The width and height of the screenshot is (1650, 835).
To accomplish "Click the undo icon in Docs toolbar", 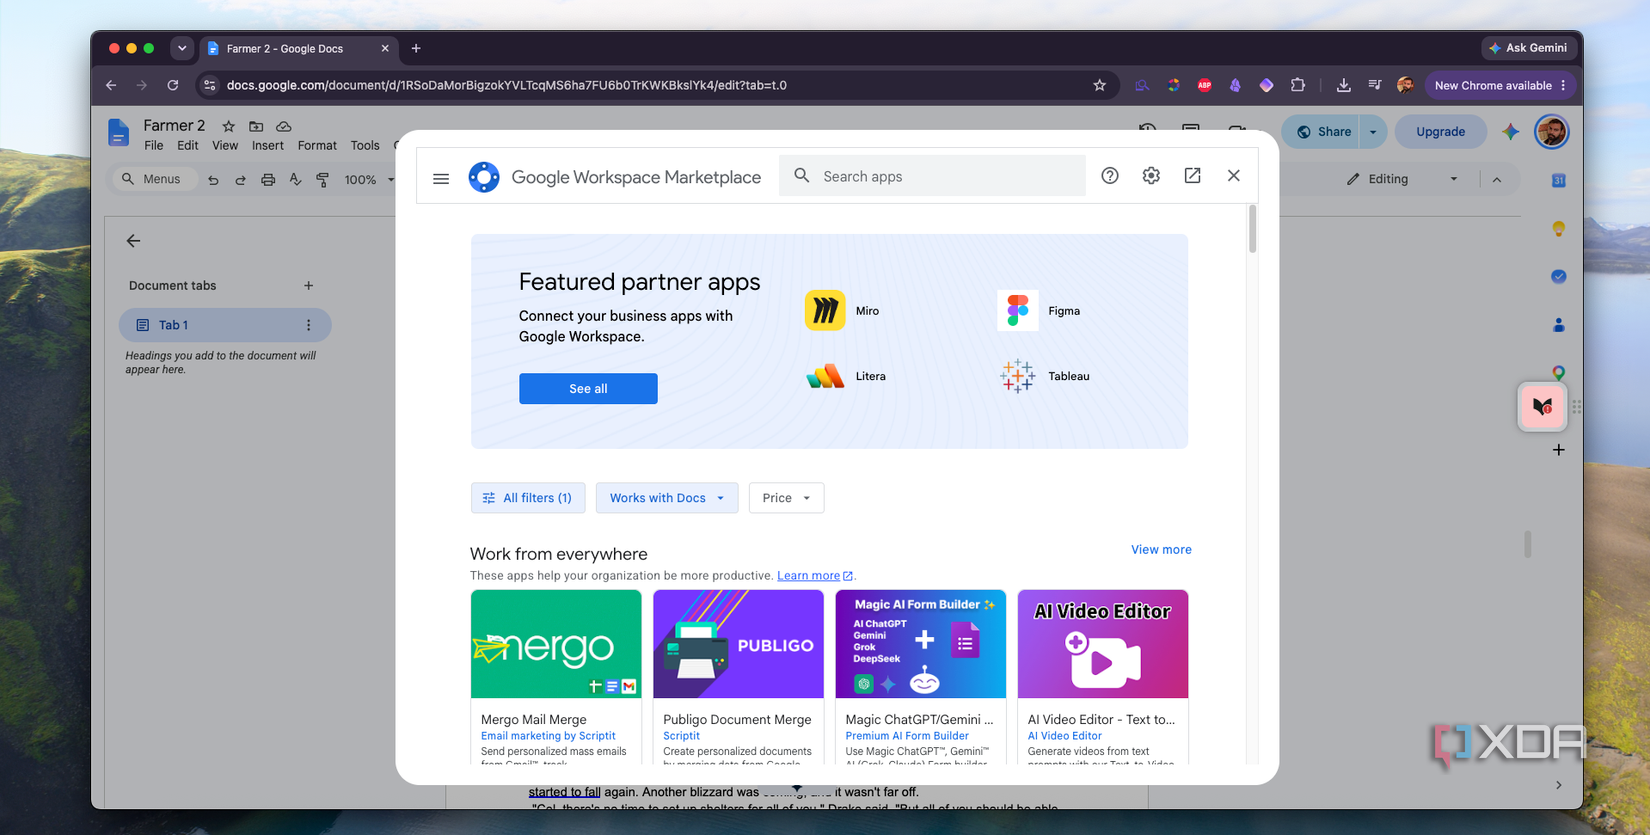I will pyautogui.click(x=213, y=180).
